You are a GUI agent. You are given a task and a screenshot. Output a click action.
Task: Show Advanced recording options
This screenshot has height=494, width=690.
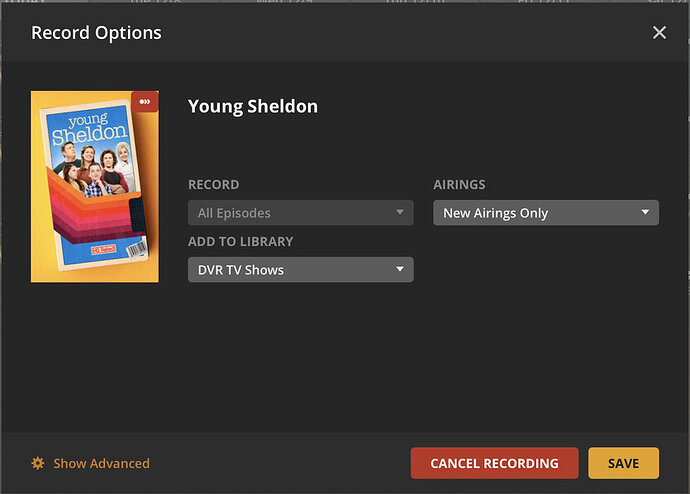pyautogui.click(x=101, y=463)
